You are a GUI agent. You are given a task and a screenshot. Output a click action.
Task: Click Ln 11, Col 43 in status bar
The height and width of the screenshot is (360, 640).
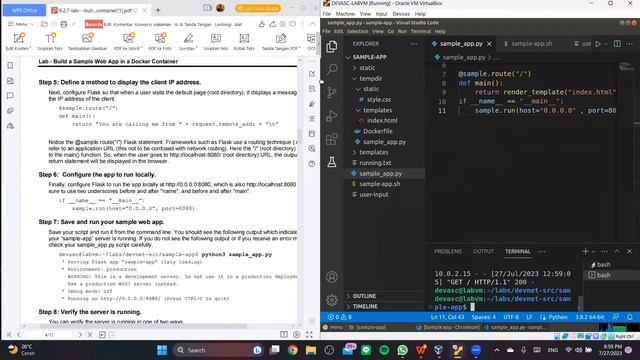447,317
